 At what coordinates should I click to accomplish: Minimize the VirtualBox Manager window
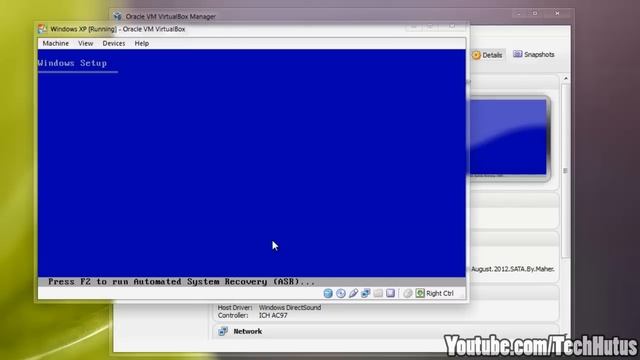point(518,13)
